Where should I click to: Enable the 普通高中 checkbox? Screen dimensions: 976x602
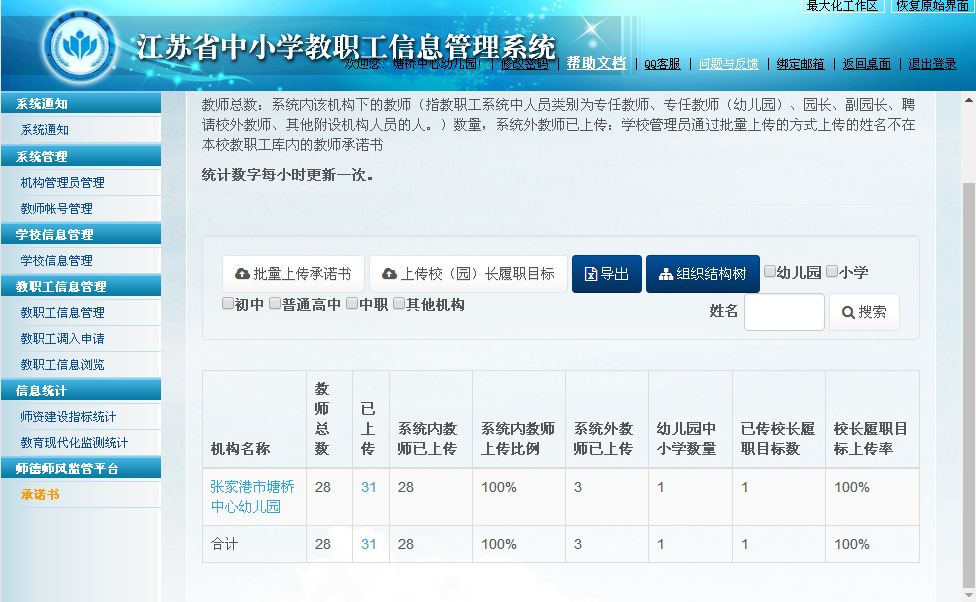[x=273, y=302]
